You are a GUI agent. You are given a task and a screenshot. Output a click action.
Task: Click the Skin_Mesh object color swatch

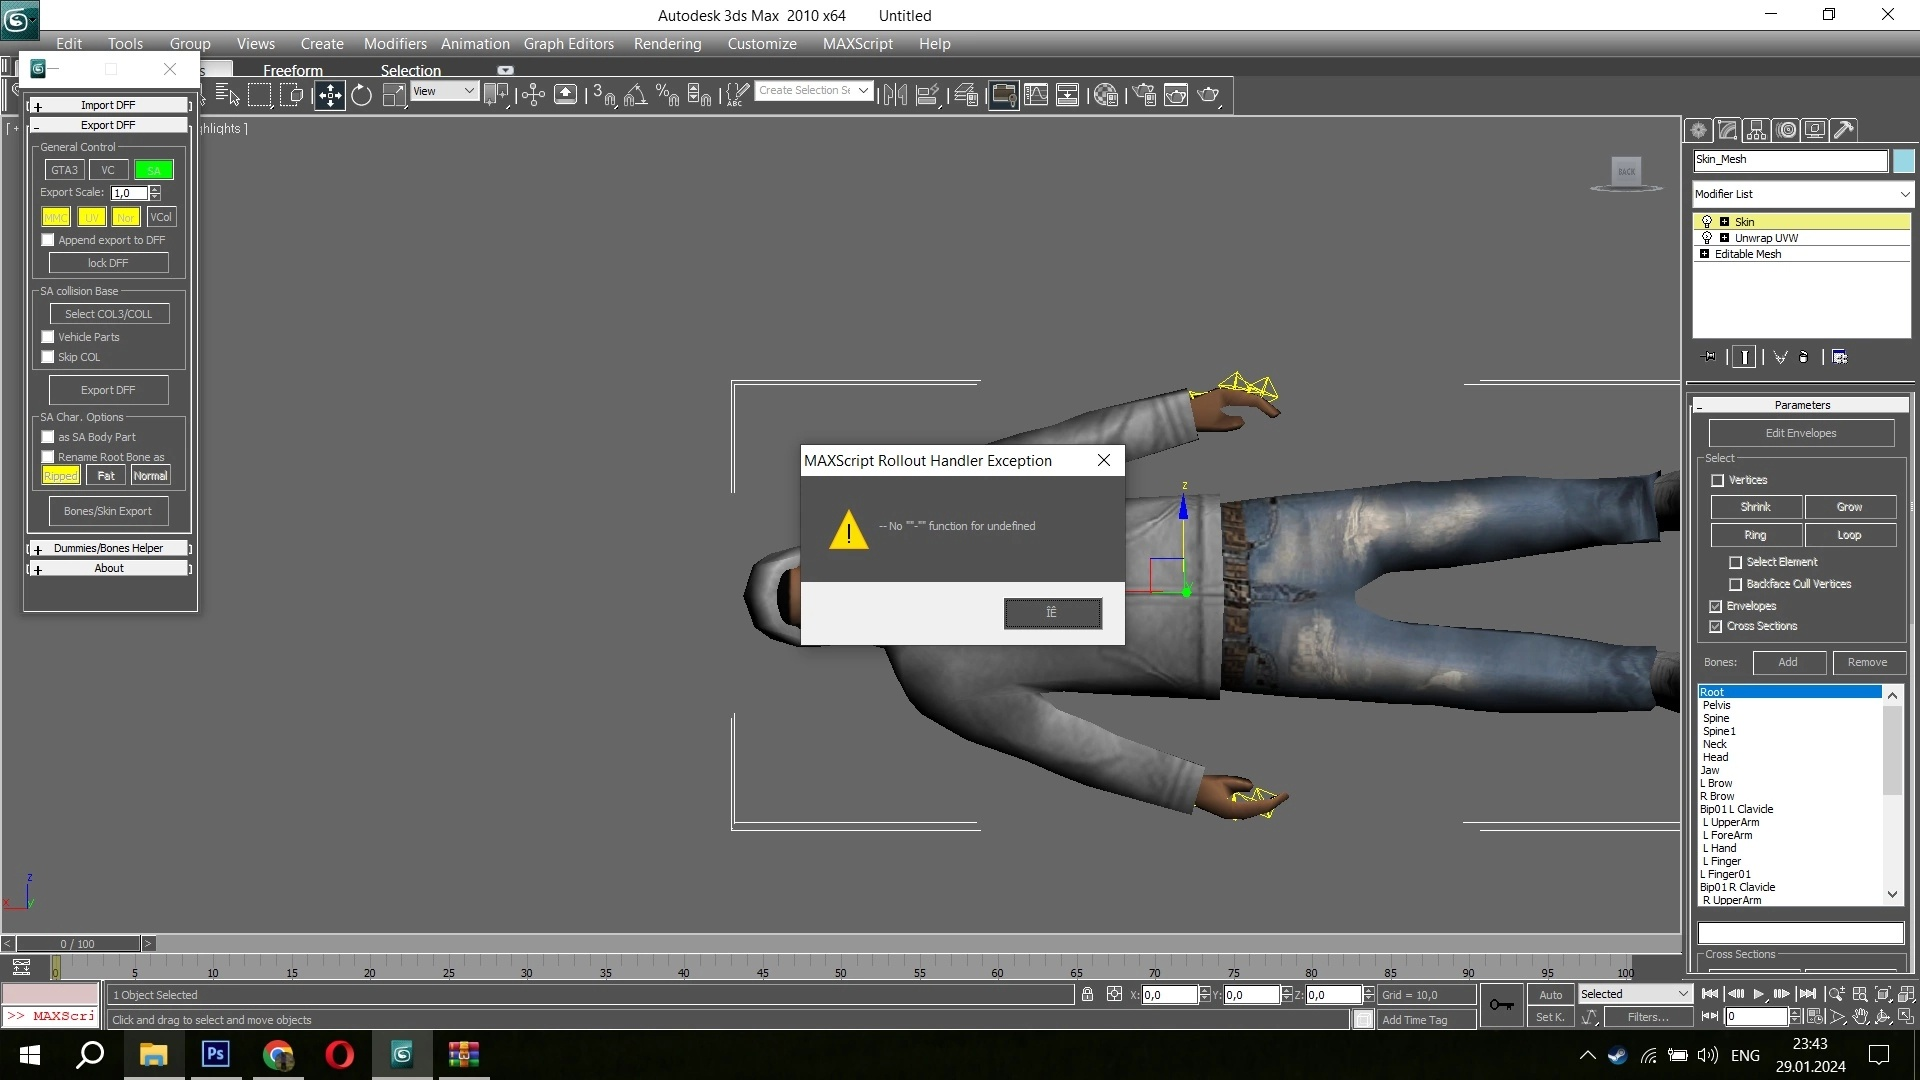(x=1903, y=160)
